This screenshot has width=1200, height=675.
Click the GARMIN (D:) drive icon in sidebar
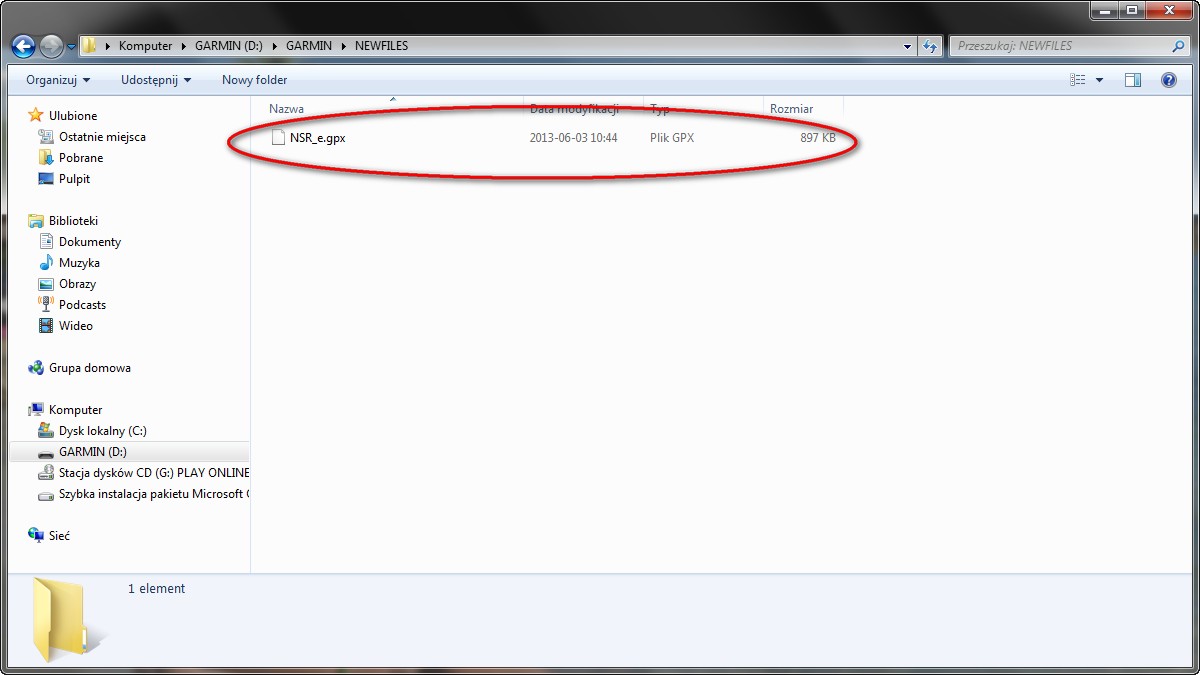click(x=45, y=452)
